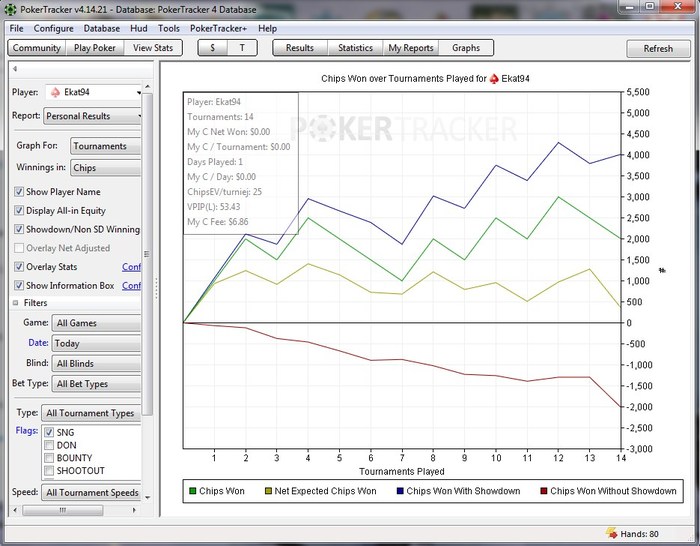
Task: Open the Date filter Today dropdown
Action: 96,343
